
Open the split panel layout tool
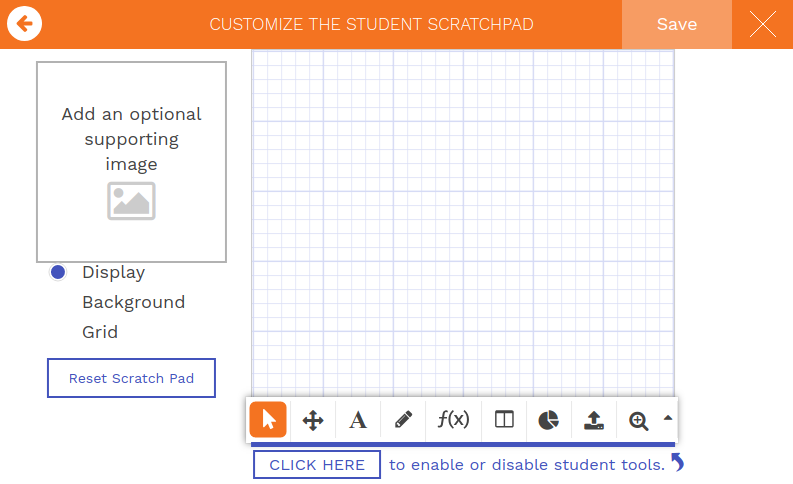pyautogui.click(x=504, y=420)
